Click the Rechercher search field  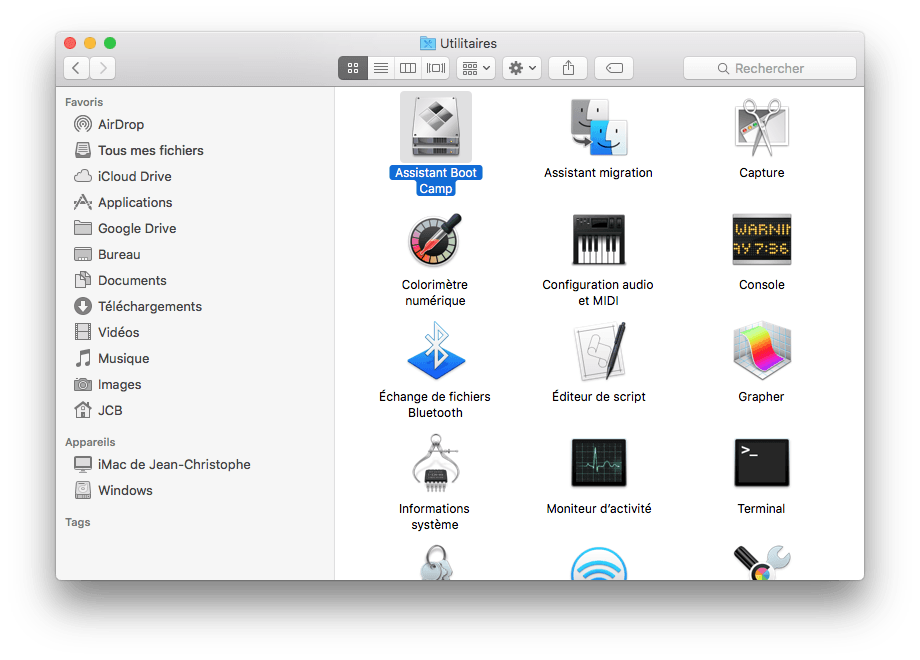[x=769, y=68]
